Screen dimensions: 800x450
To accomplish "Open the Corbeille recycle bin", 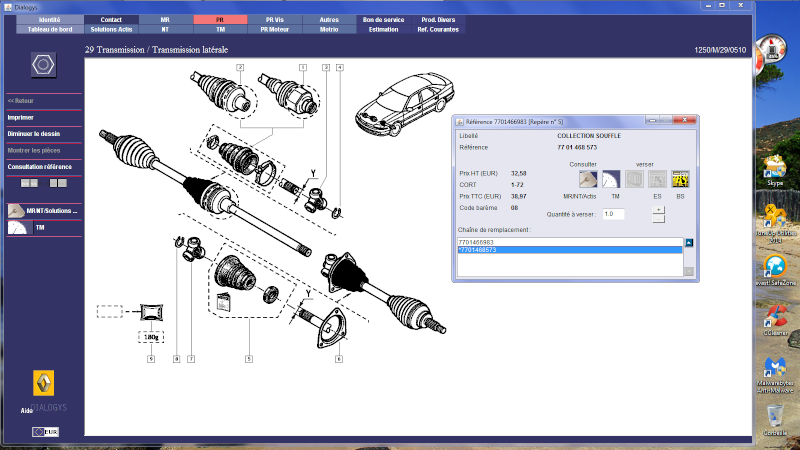I will pos(775,420).
